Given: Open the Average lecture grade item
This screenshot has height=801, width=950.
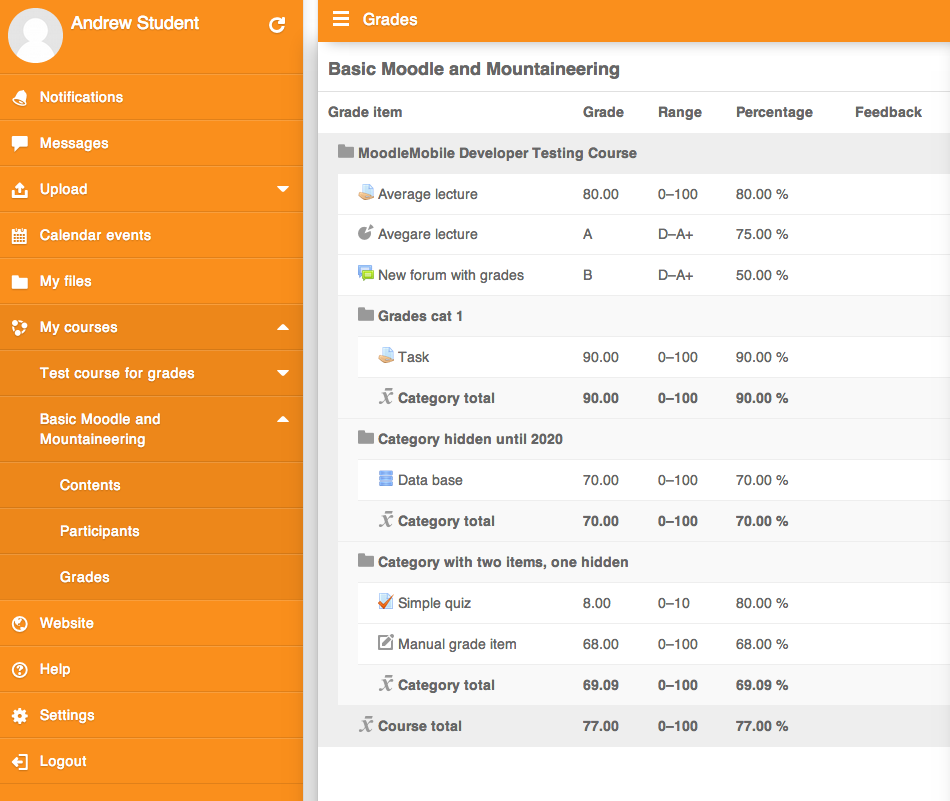Looking at the screenshot, I should (x=428, y=194).
